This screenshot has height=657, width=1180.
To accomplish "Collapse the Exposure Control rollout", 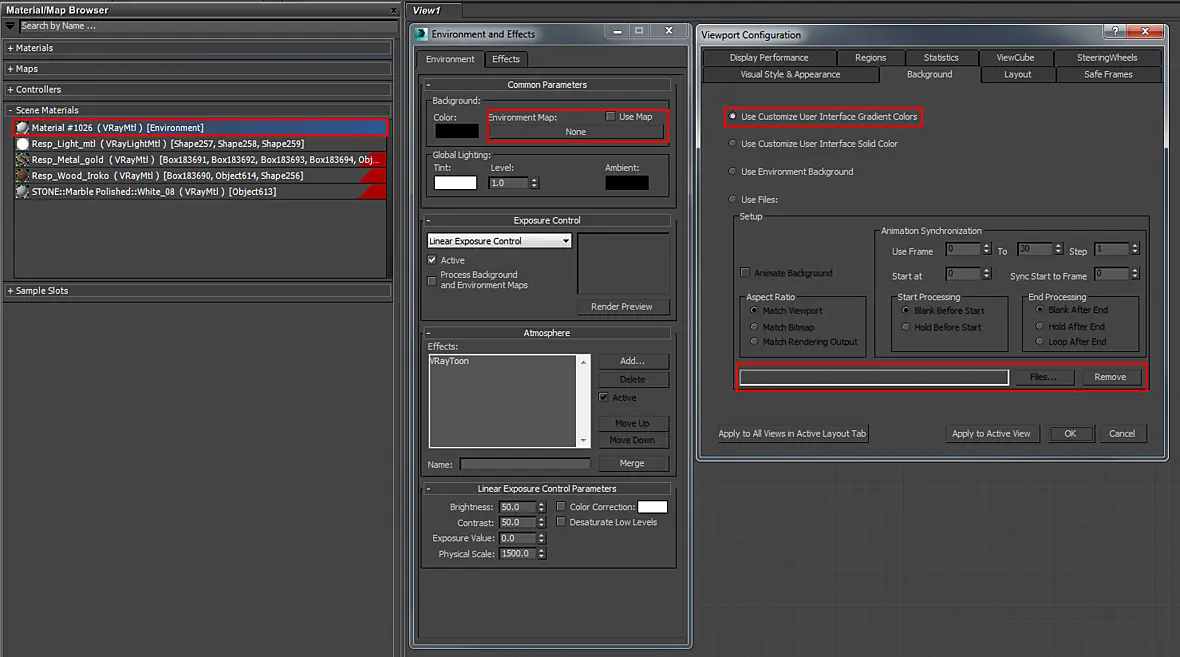I will coord(428,221).
